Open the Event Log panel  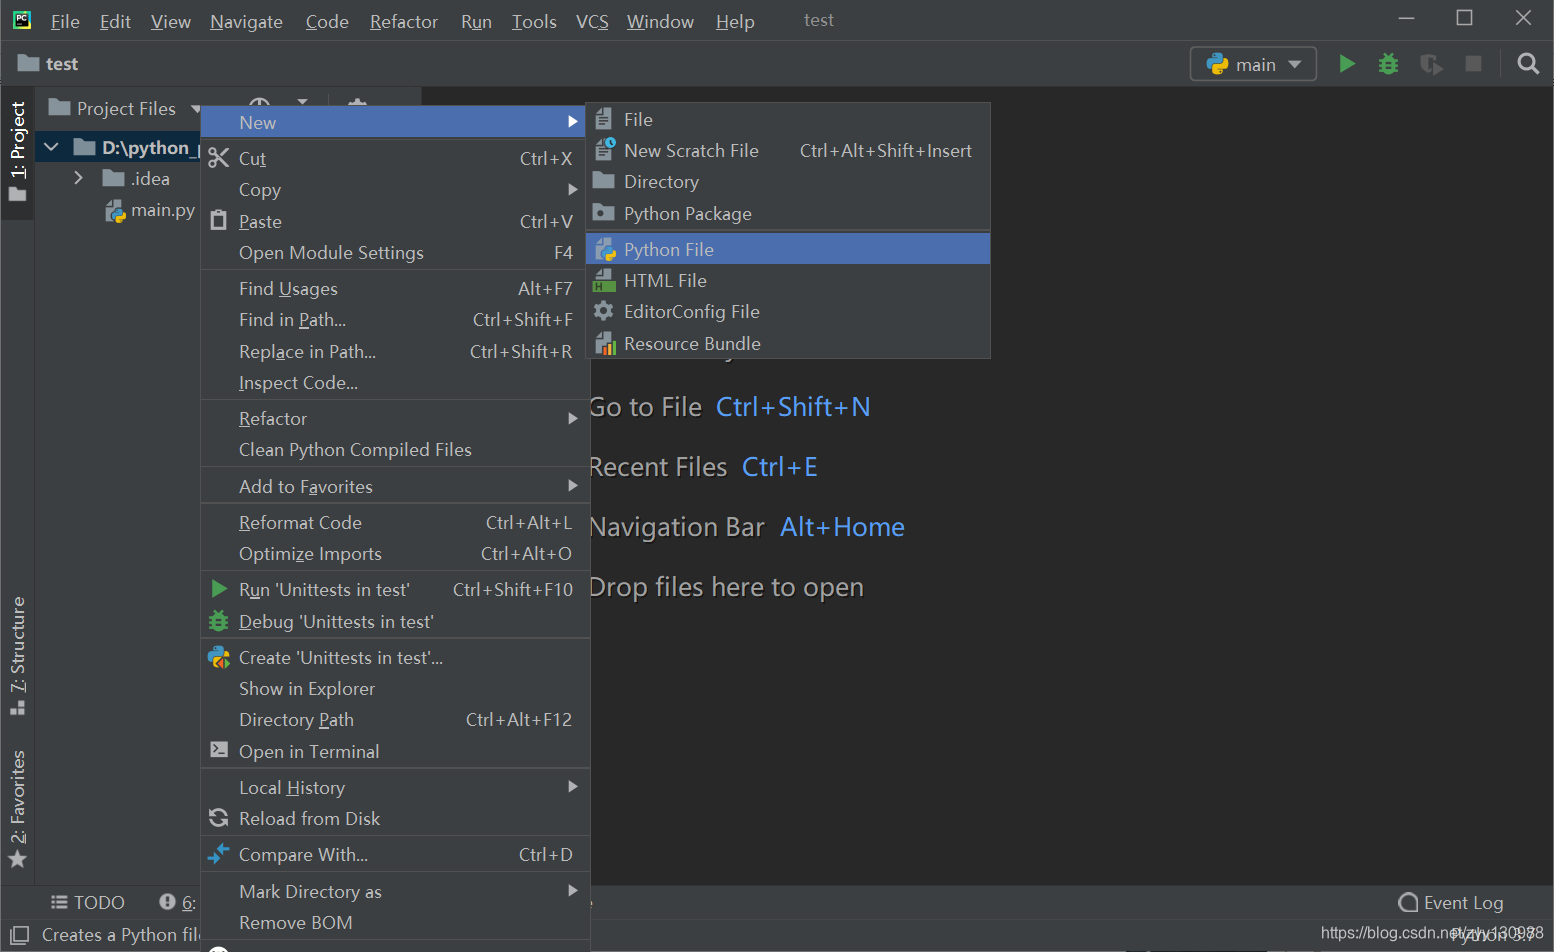click(x=1451, y=903)
